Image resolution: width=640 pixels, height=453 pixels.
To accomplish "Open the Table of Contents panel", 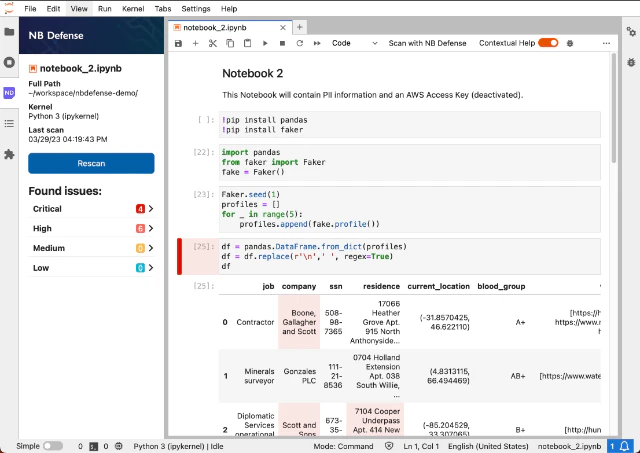I will click(9, 124).
